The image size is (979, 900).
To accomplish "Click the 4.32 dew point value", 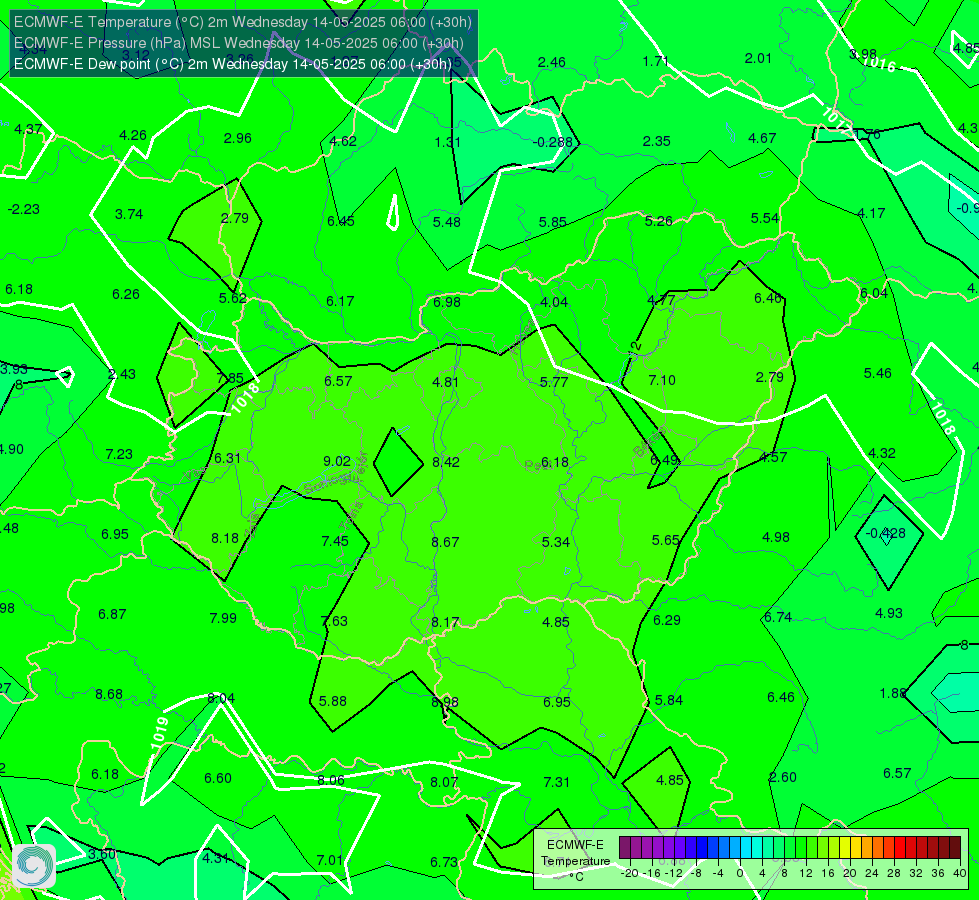I will point(882,453).
